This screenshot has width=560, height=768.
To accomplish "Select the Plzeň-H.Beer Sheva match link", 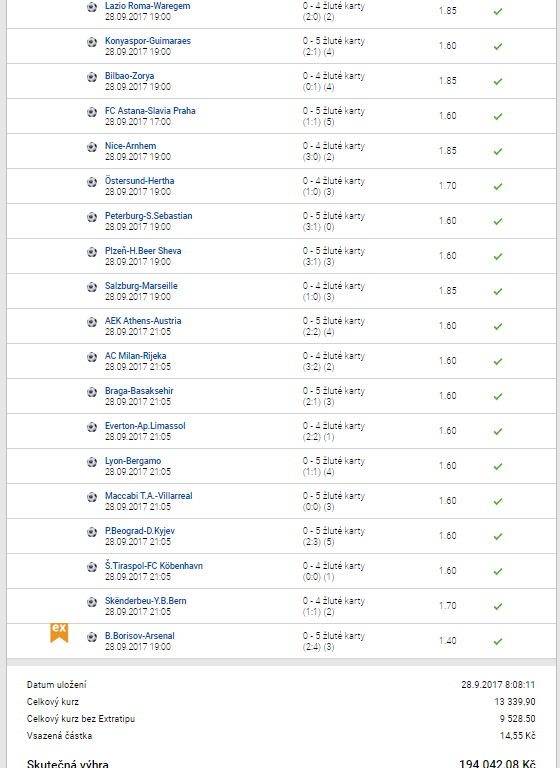I will coord(143,251).
